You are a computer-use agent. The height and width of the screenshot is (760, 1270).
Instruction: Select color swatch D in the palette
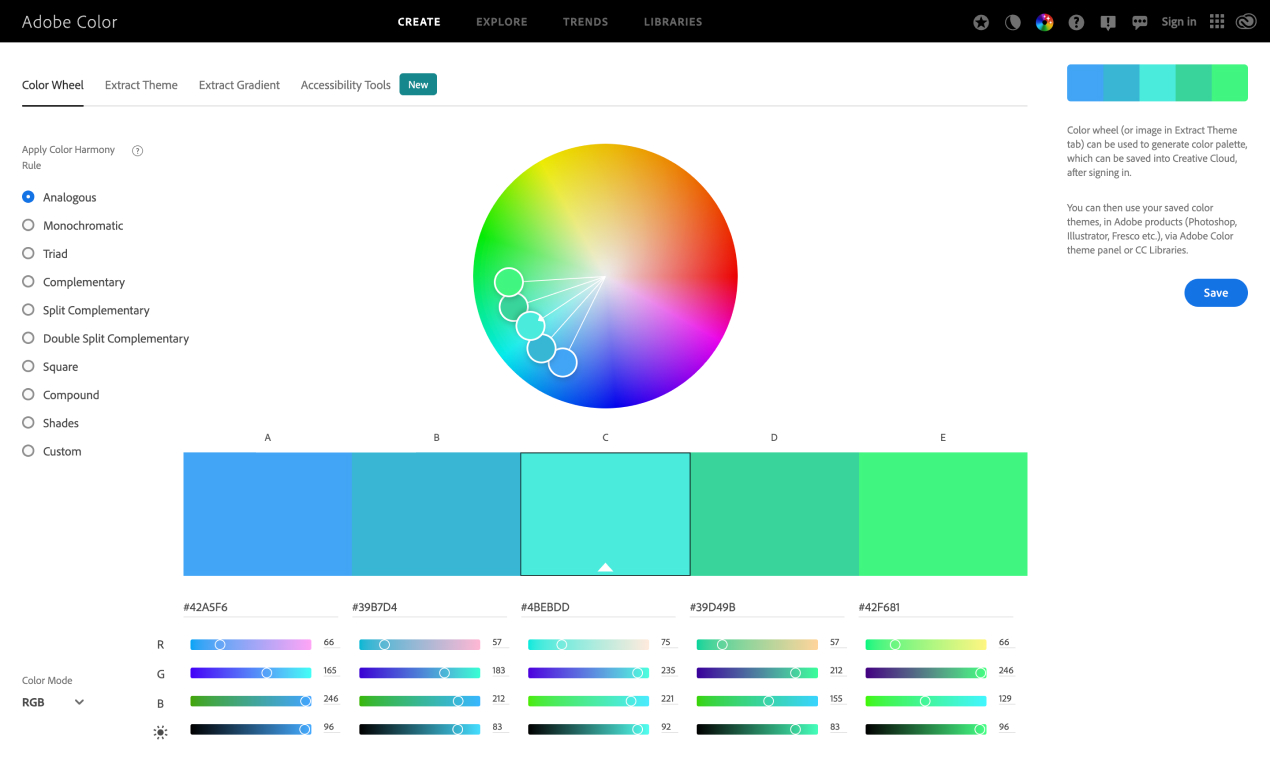[774, 513]
